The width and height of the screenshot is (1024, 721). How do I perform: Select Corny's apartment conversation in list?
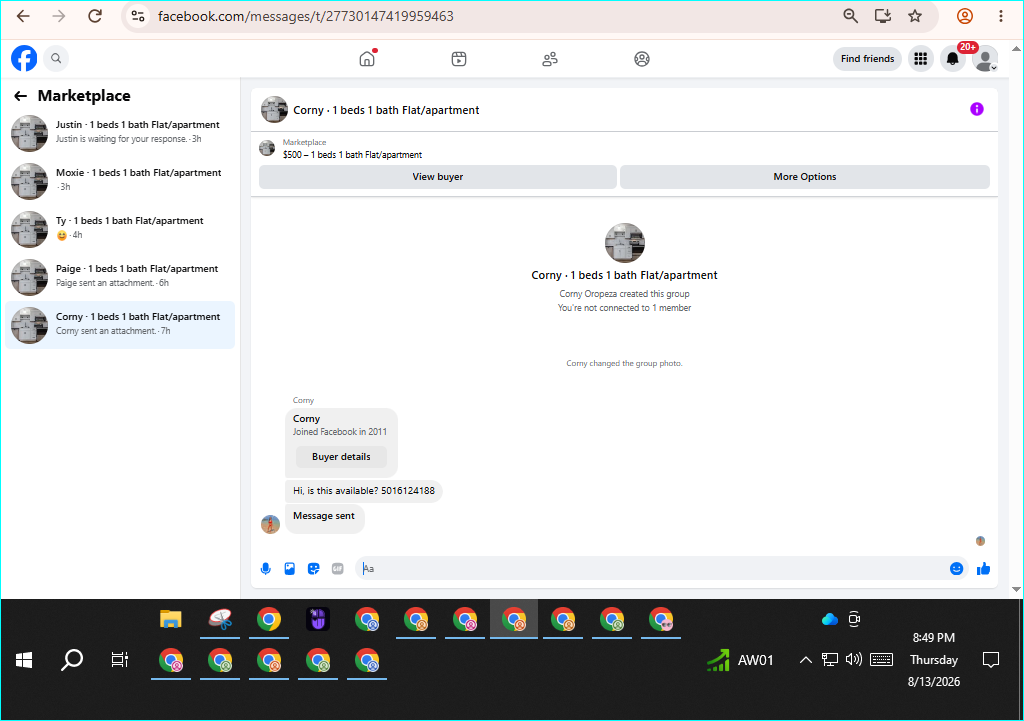point(120,325)
